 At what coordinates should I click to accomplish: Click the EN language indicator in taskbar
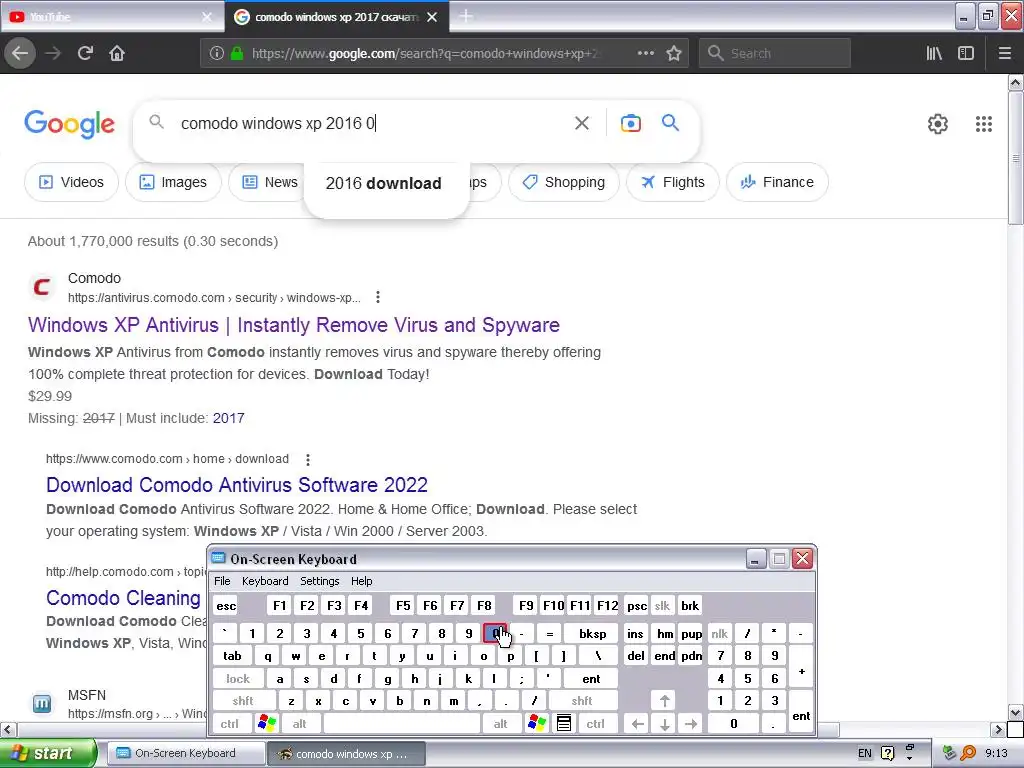(865, 754)
